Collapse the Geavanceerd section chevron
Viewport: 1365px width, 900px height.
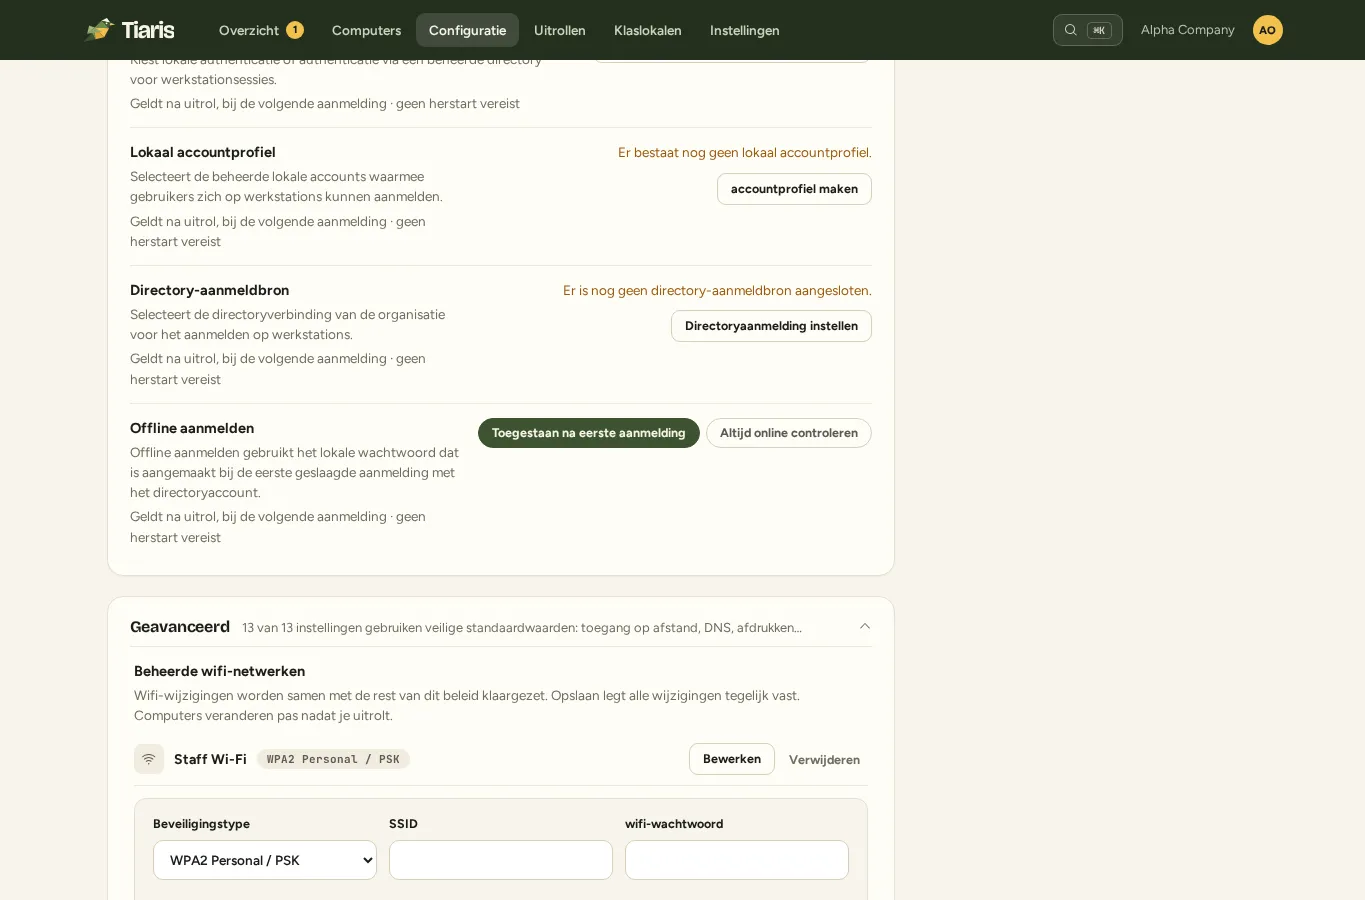(865, 627)
